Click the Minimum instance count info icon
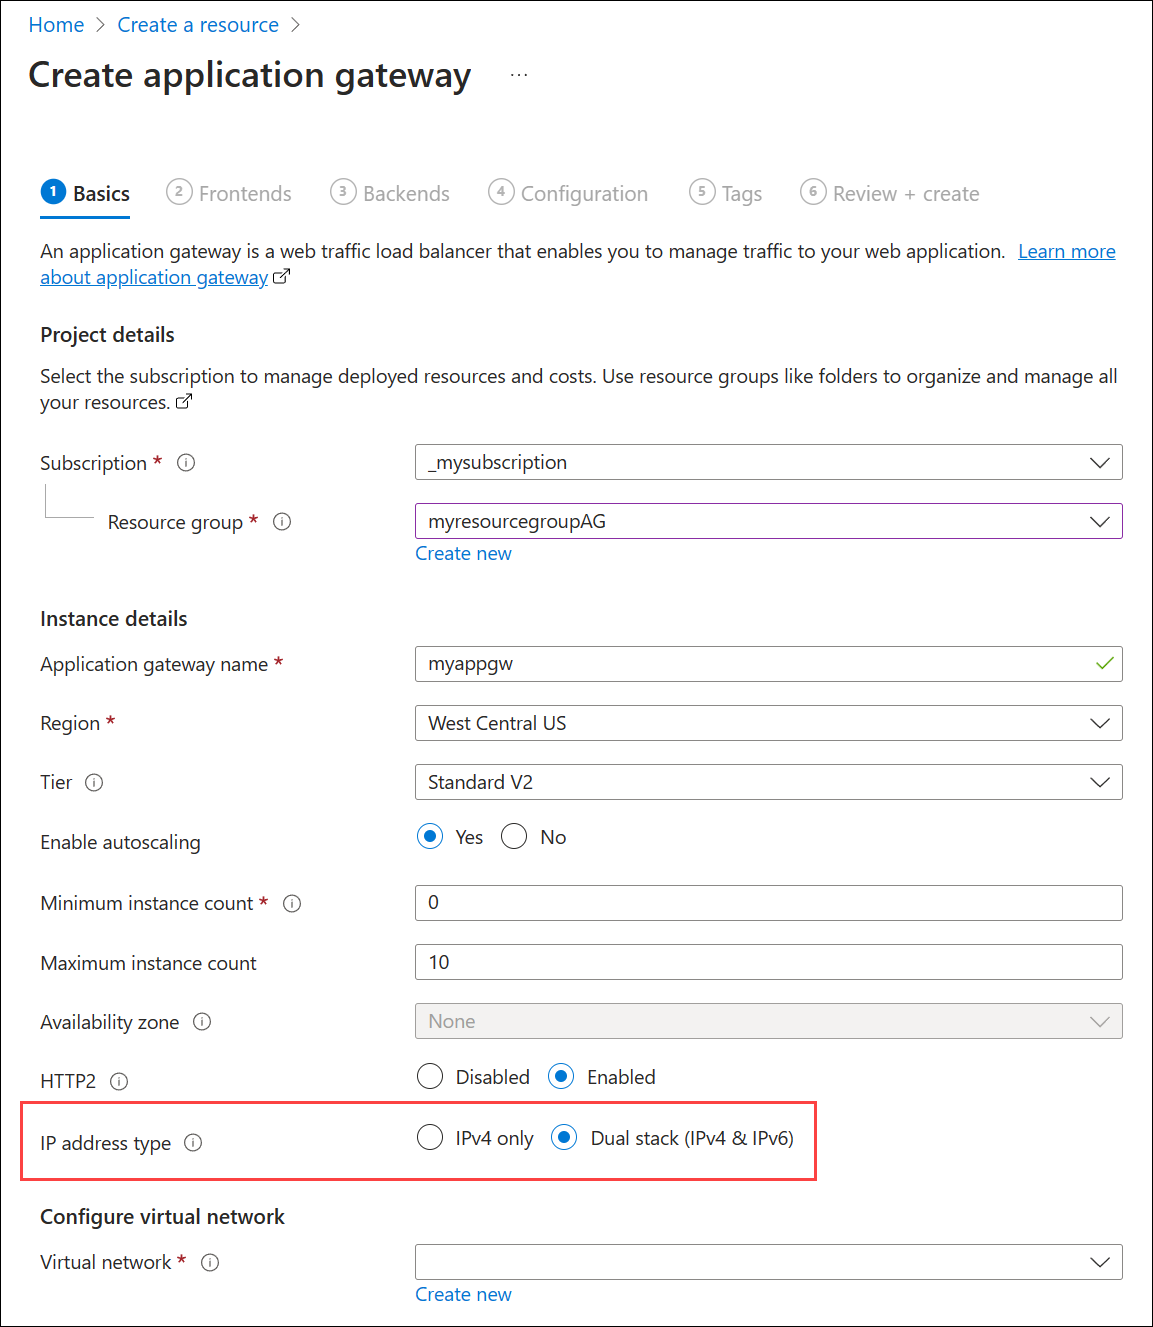 [291, 903]
